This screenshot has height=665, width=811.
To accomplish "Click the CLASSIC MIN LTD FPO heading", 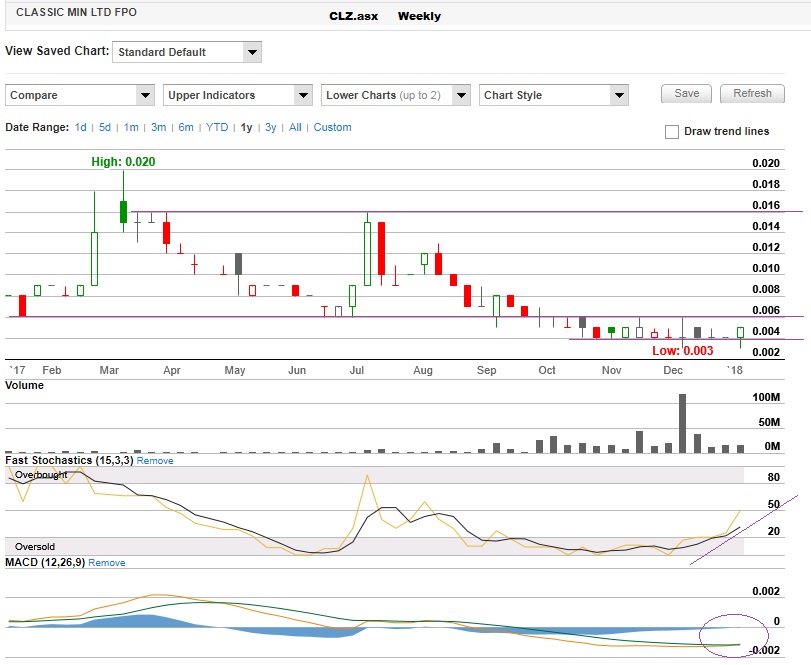I will coord(77,12).
